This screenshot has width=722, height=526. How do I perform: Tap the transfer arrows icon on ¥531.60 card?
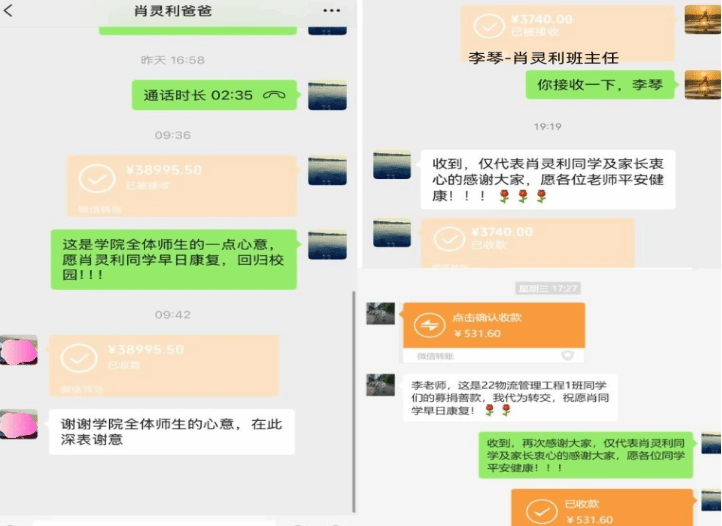click(x=429, y=325)
